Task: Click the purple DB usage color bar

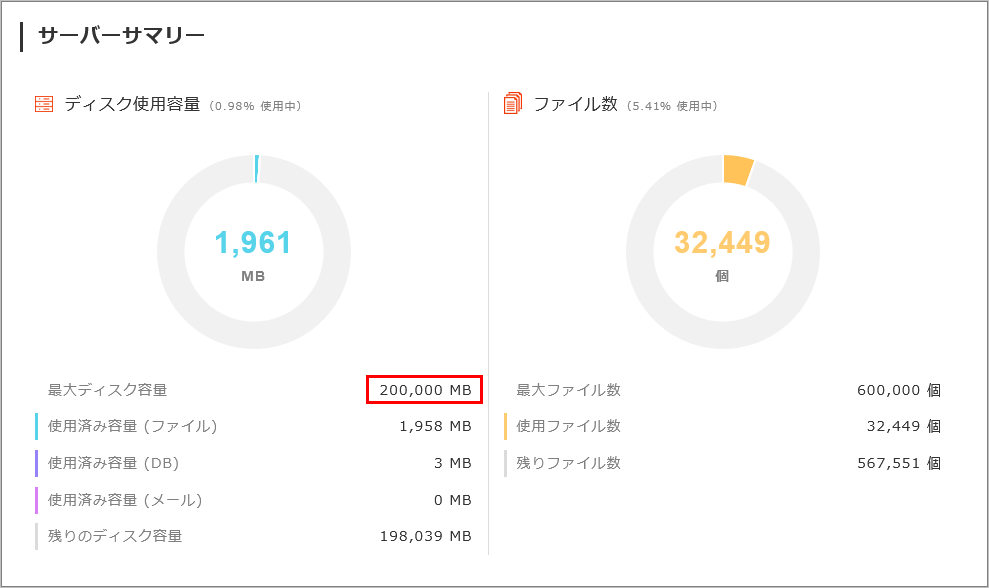Action: tap(37, 463)
